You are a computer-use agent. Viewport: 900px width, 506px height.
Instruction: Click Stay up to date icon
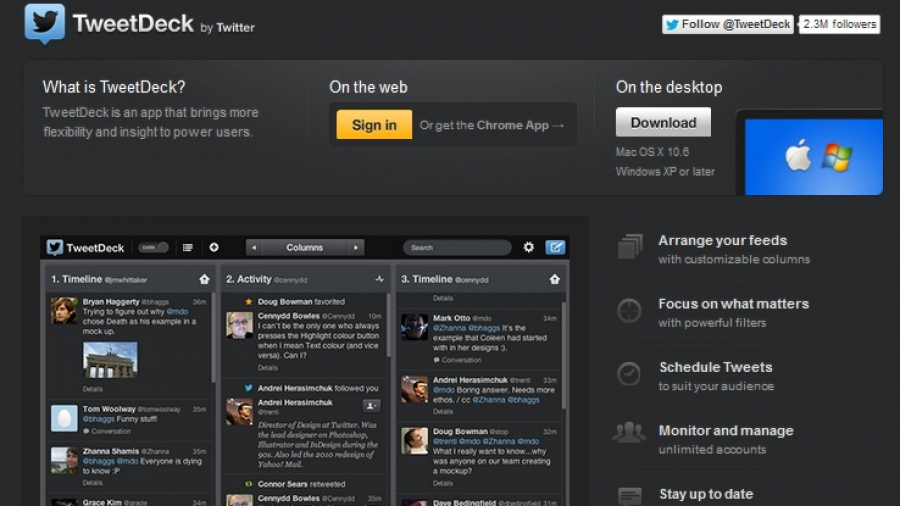tap(630, 496)
